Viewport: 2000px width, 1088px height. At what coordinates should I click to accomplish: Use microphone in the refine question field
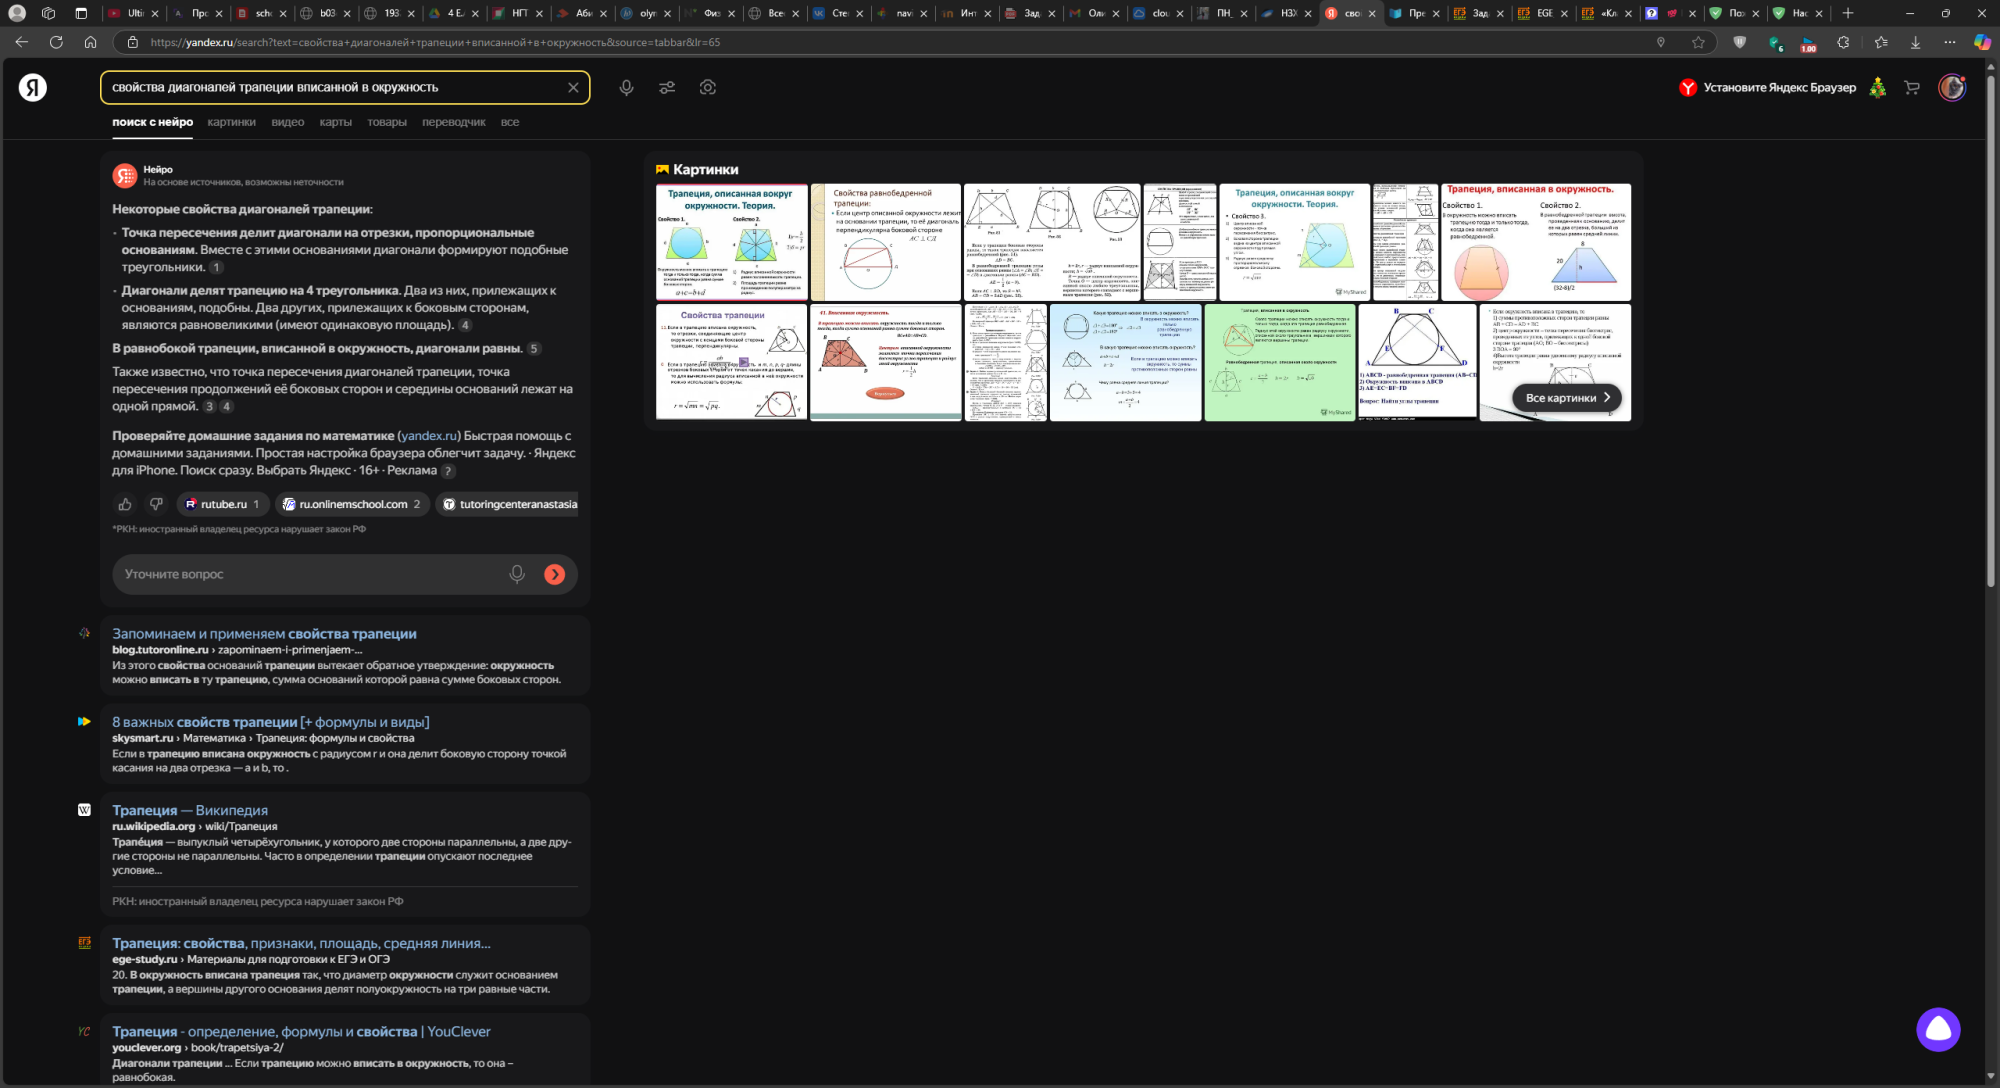517,574
